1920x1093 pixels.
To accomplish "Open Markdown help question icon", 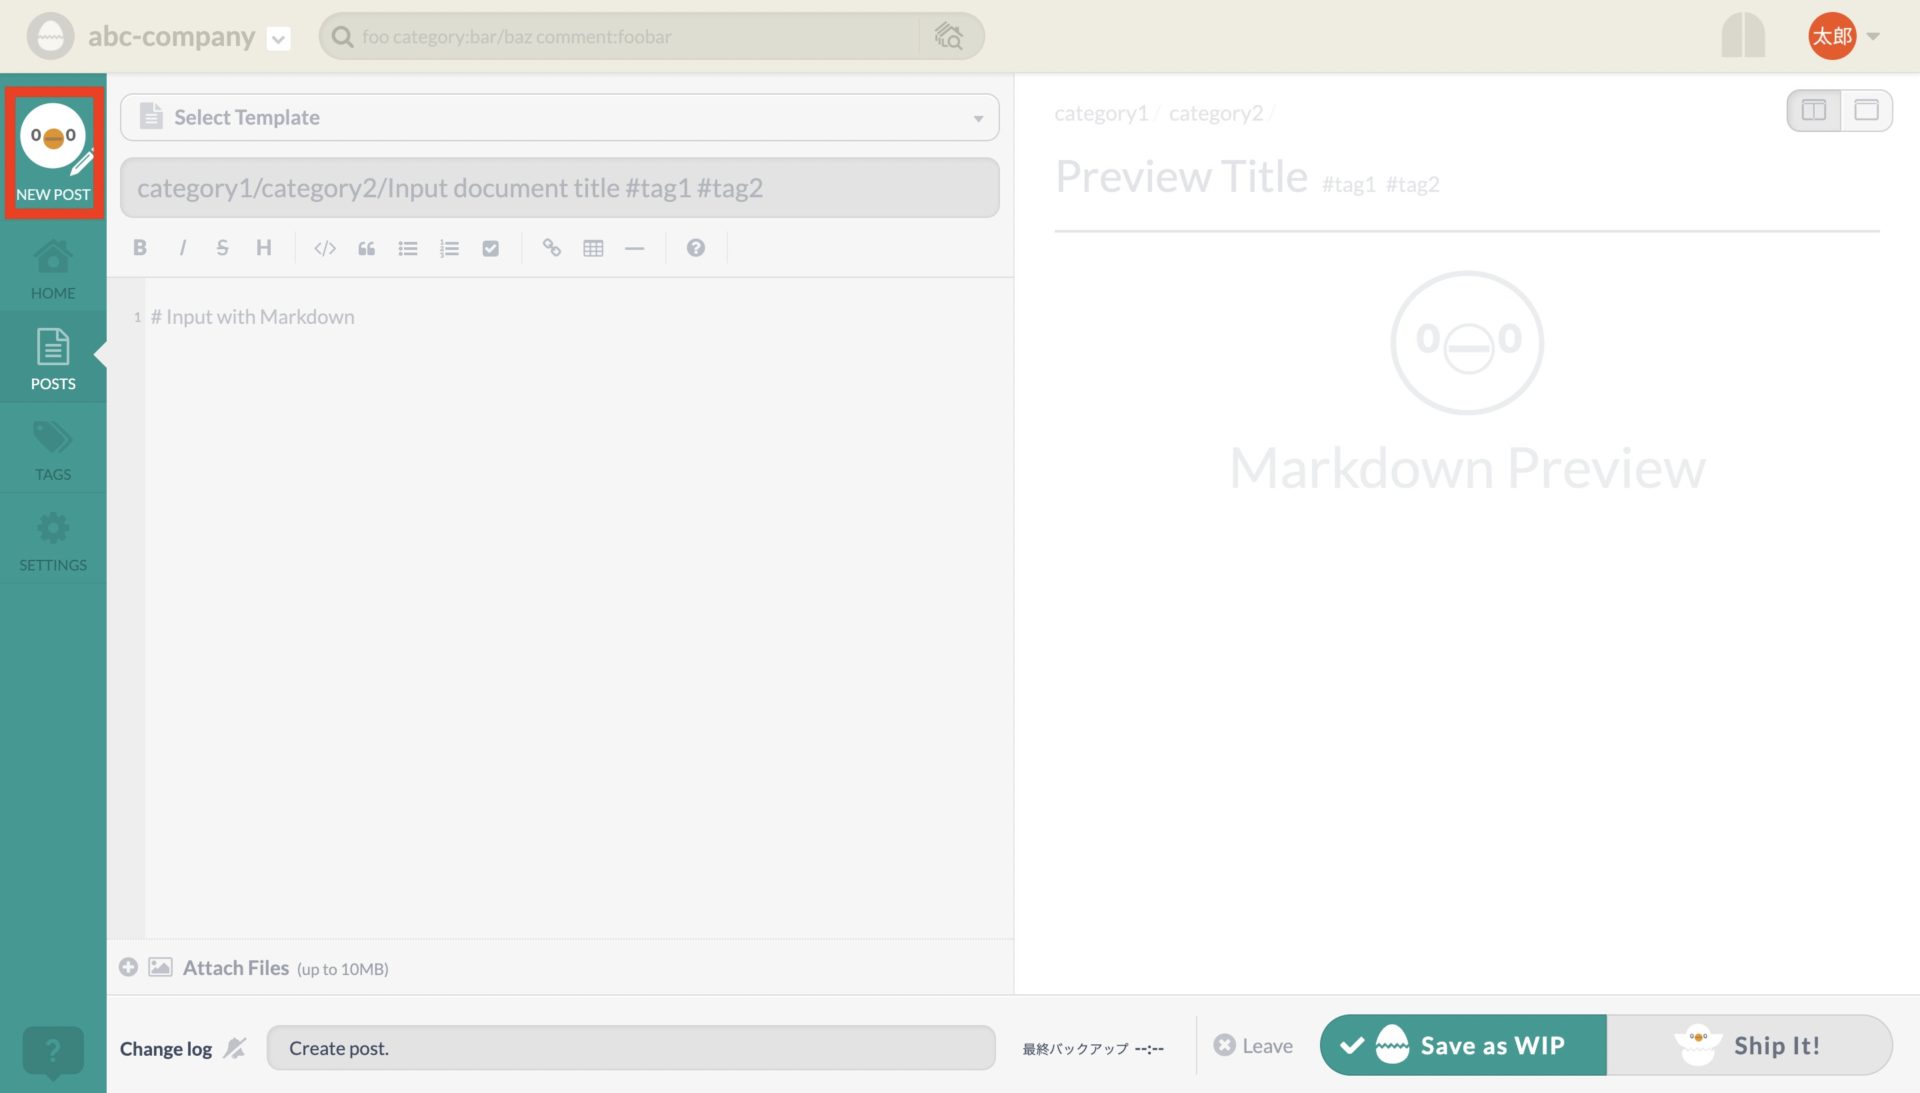I will 696,248.
